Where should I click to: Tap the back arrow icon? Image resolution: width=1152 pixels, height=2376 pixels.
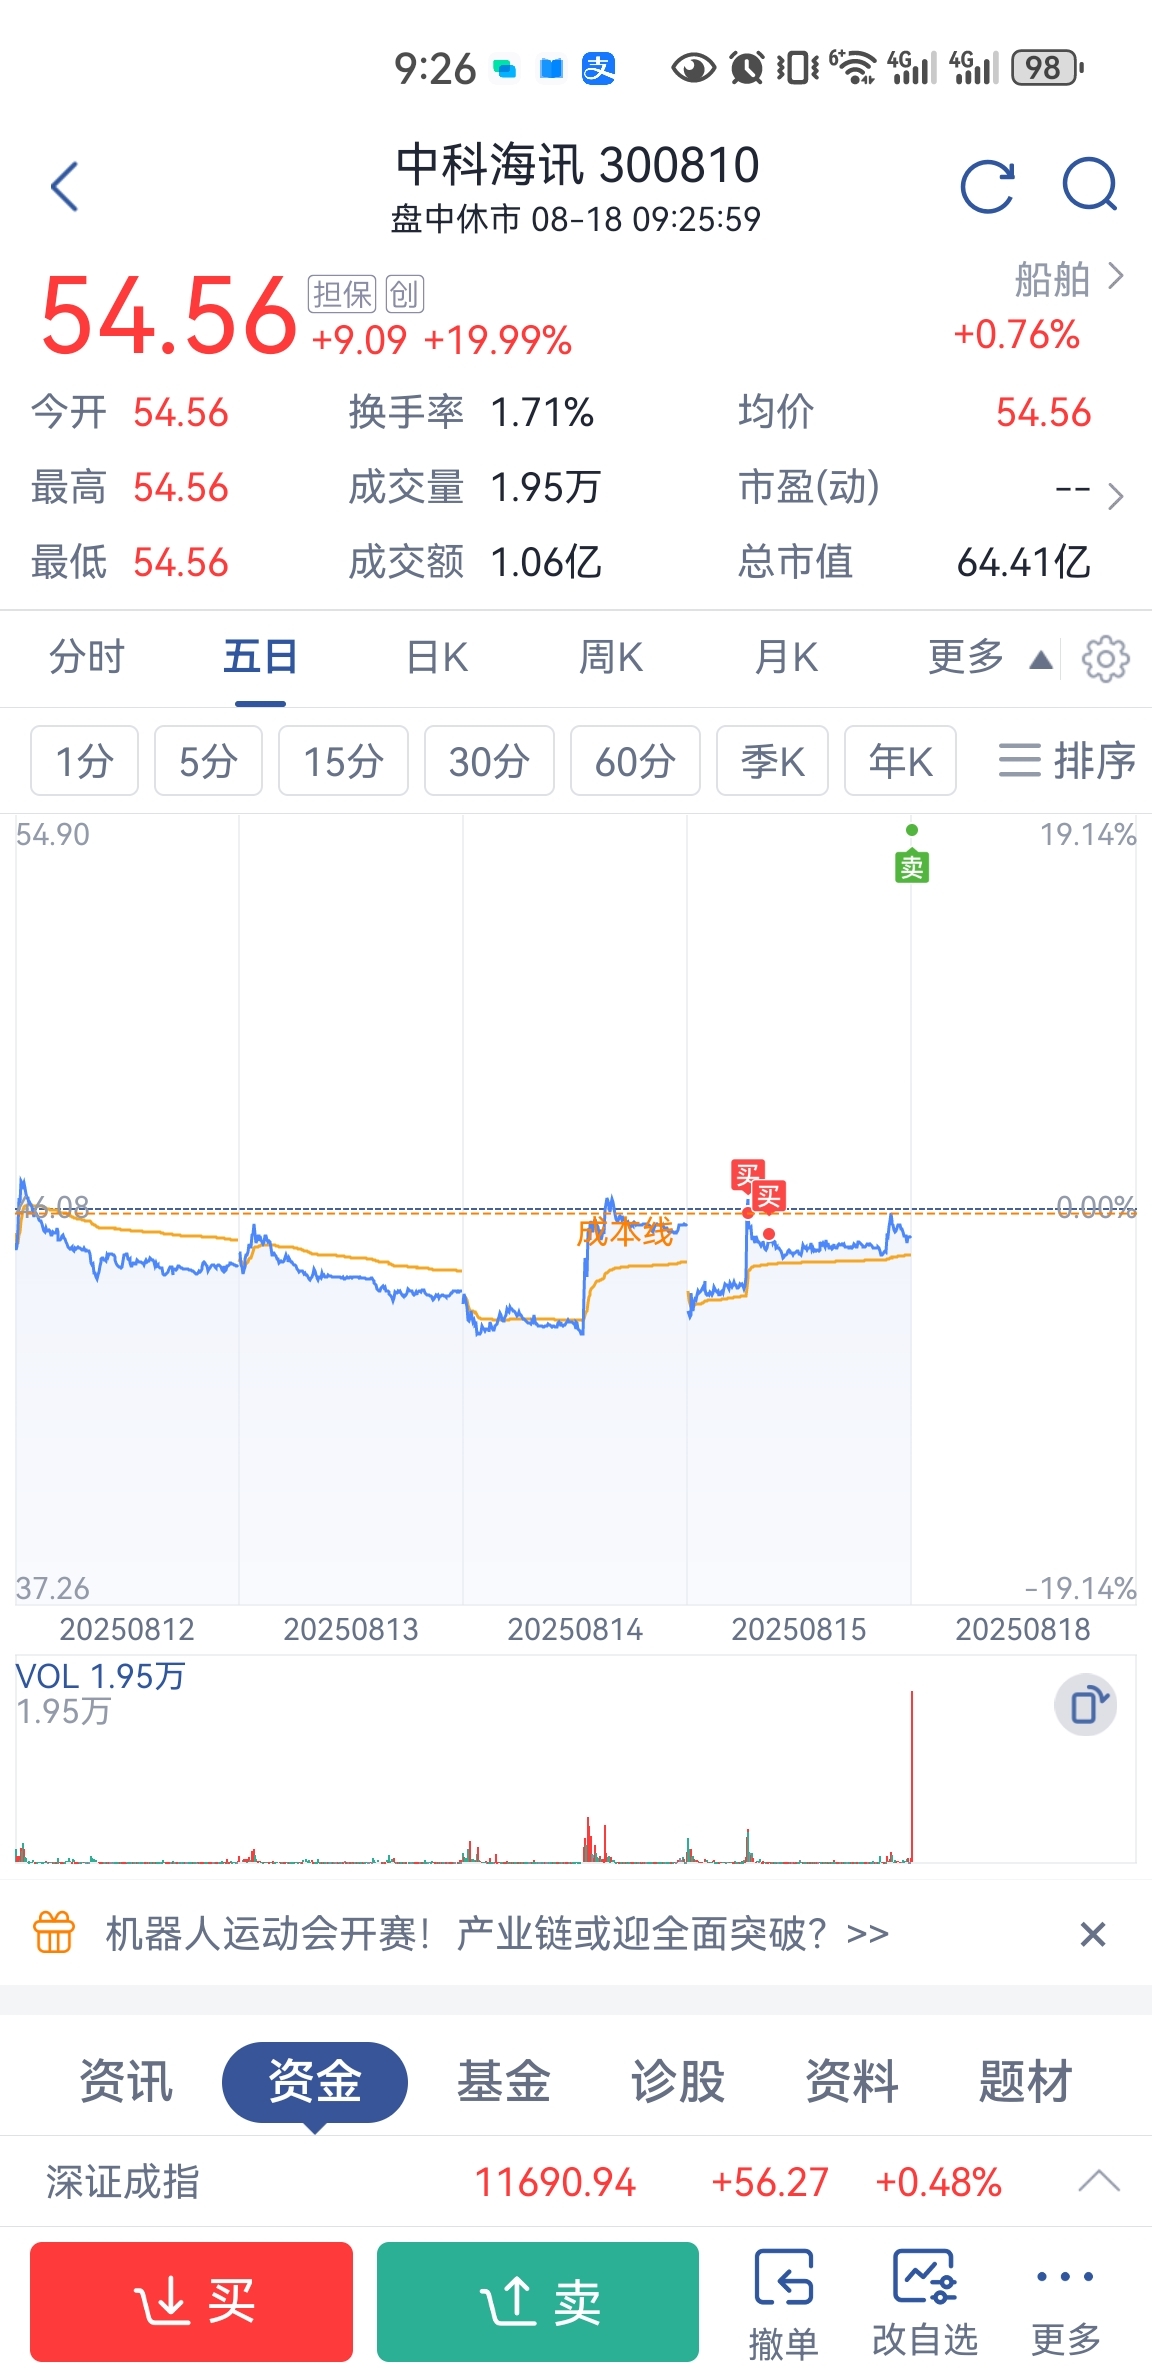pos(65,186)
